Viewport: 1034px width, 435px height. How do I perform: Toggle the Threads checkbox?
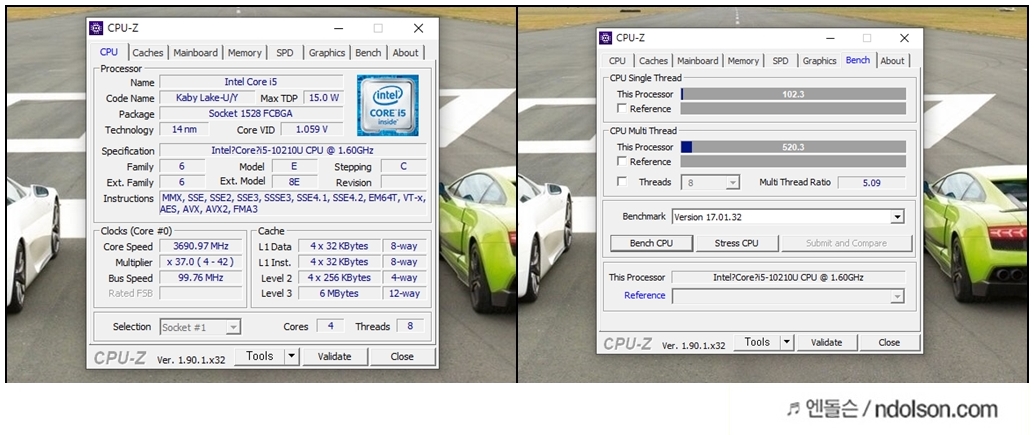pyautogui.click(x=621, y=182)
